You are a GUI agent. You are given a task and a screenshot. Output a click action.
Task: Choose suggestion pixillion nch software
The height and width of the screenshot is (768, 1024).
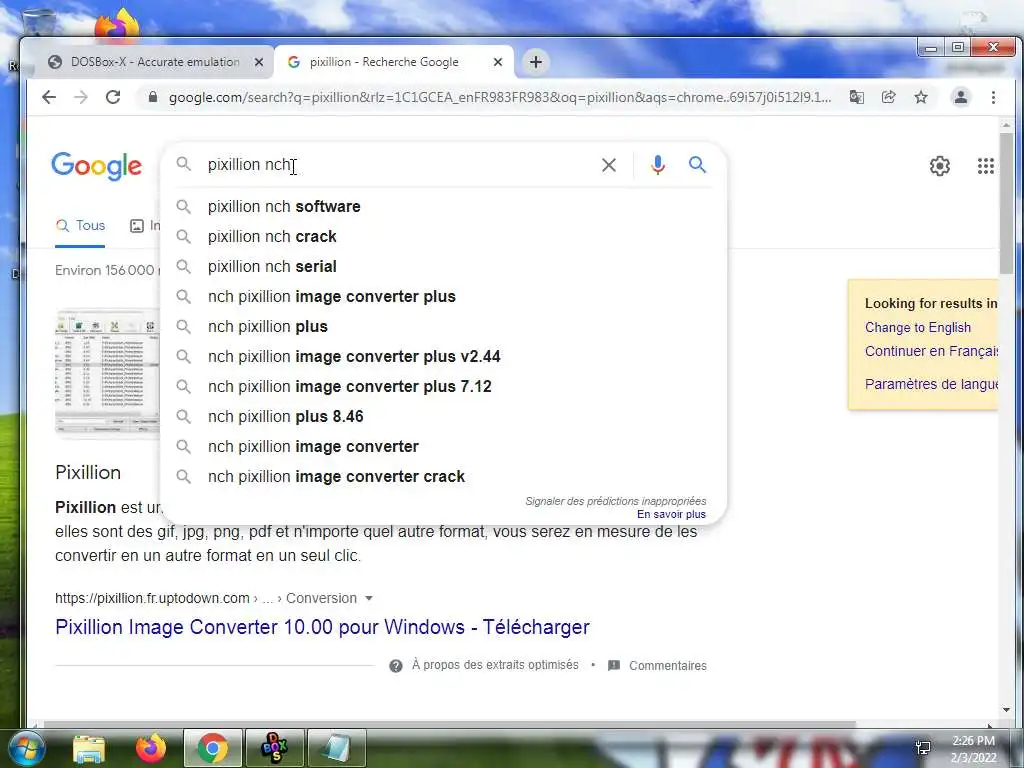pyautogui.click(x=443, y=206)
